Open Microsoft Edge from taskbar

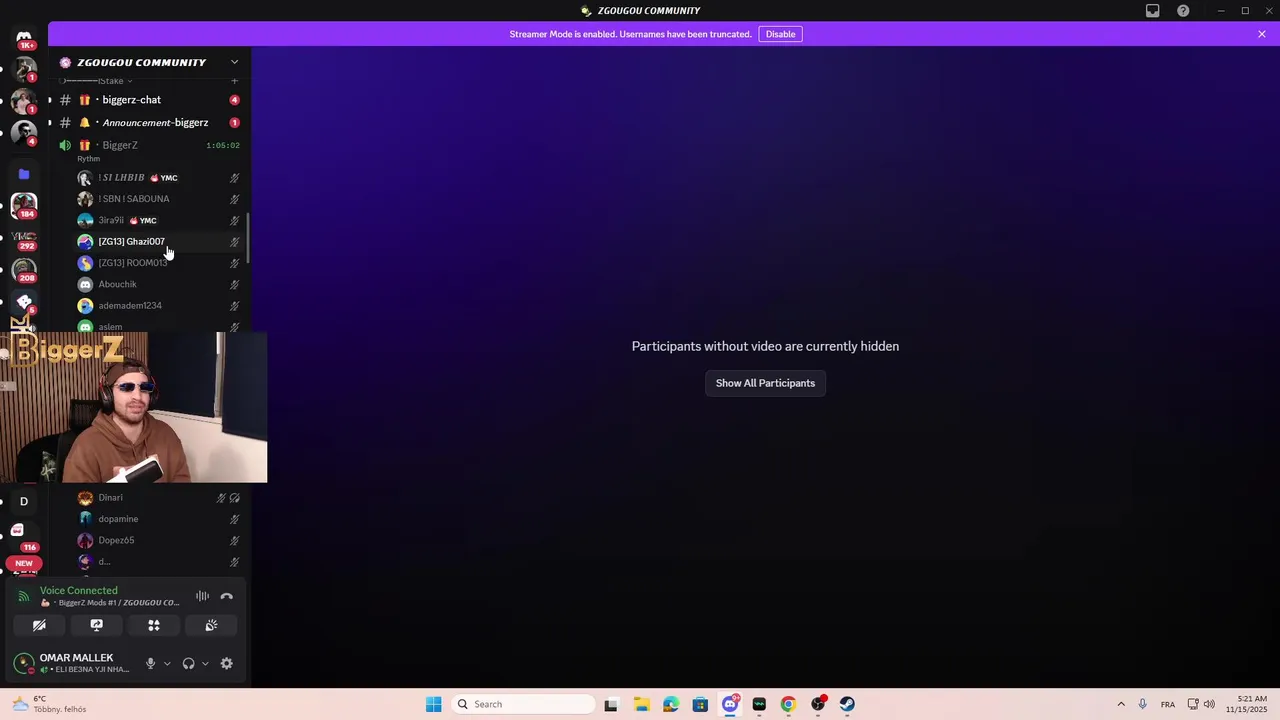pyautogui.click(x=670, y=704)
